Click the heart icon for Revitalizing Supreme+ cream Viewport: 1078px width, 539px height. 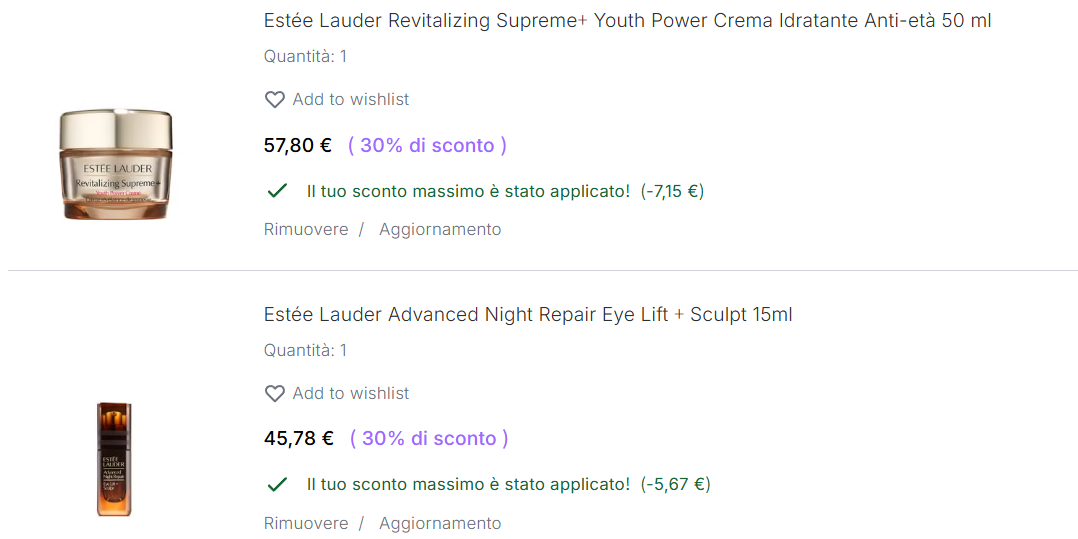tap(274, 100)
